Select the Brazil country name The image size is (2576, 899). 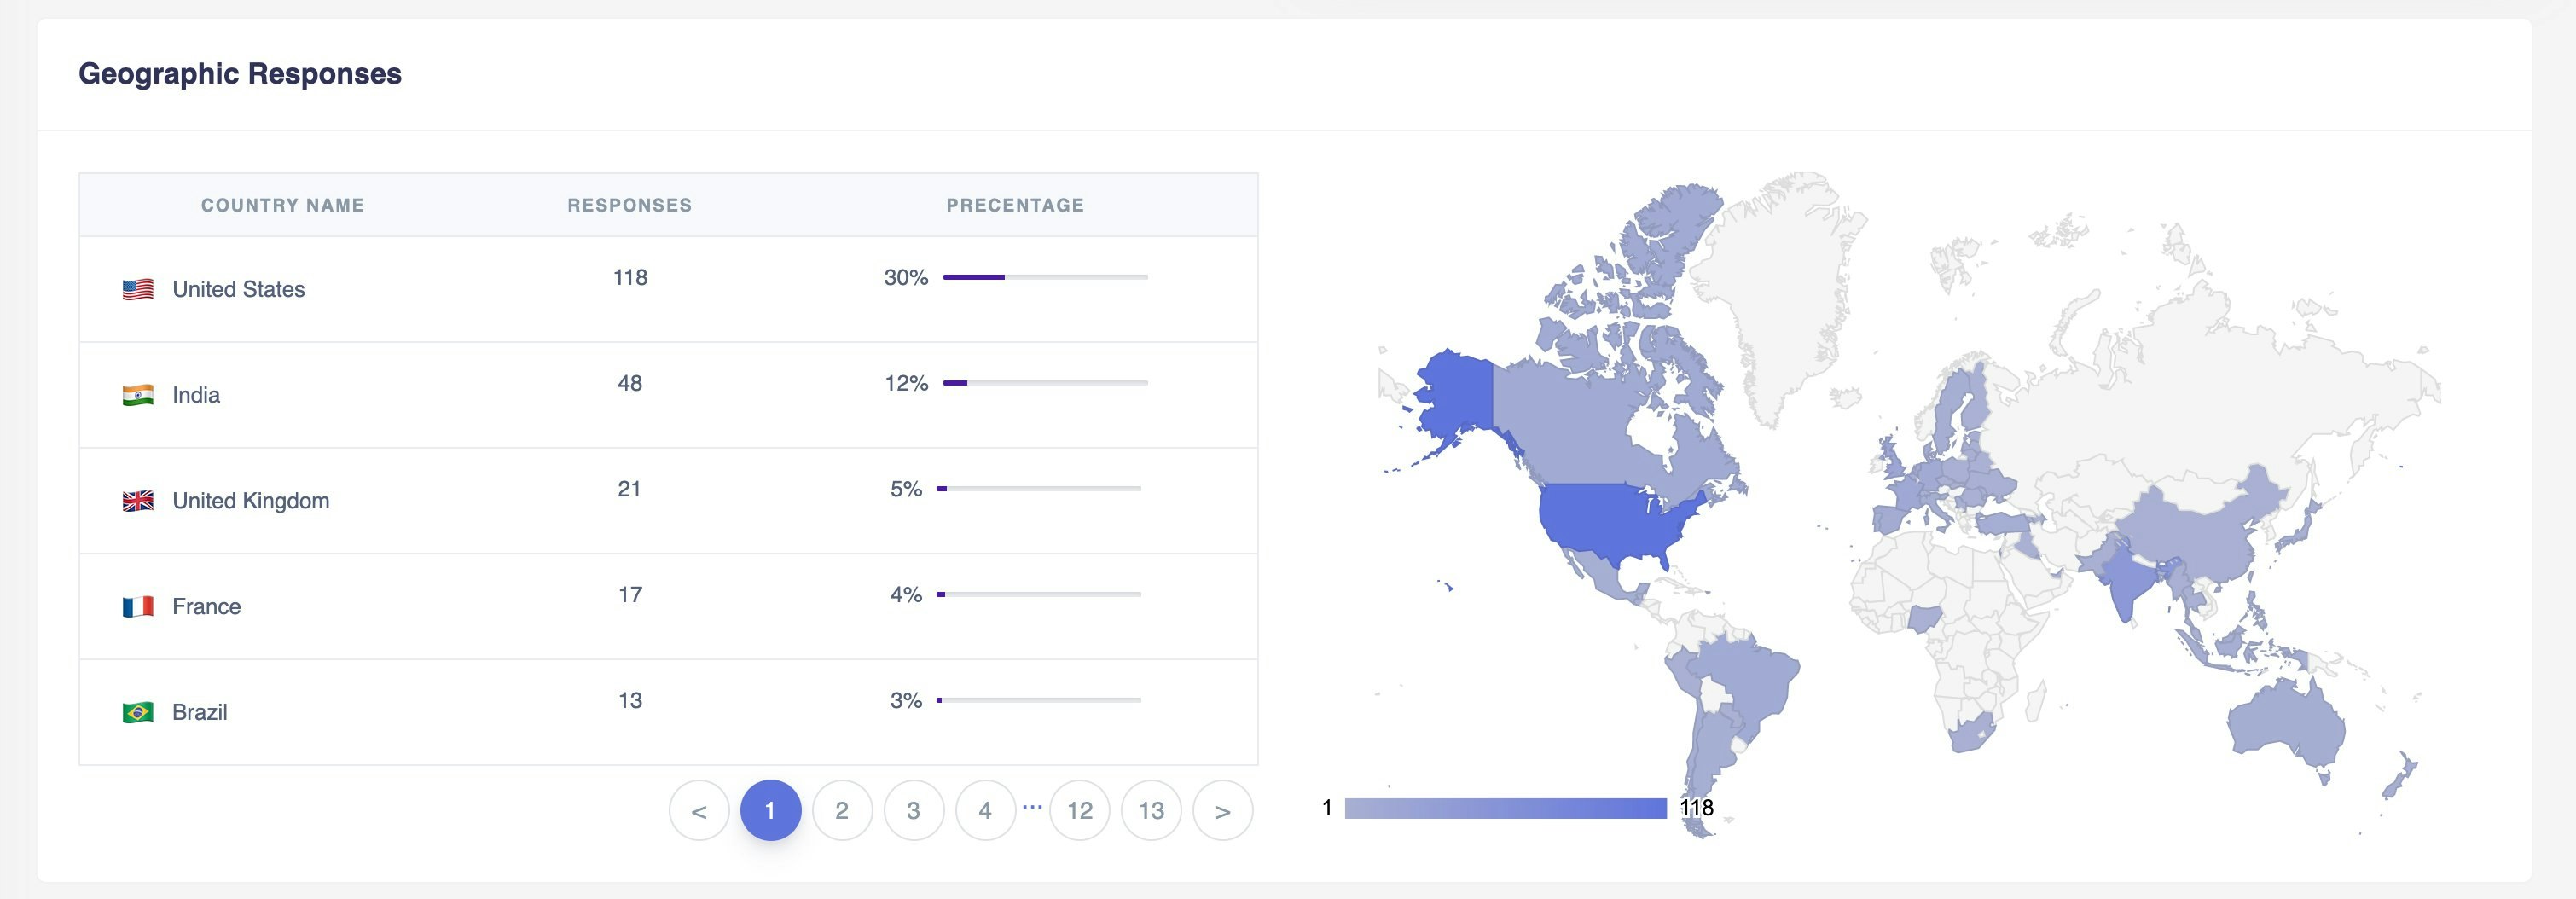pos(200,712)
